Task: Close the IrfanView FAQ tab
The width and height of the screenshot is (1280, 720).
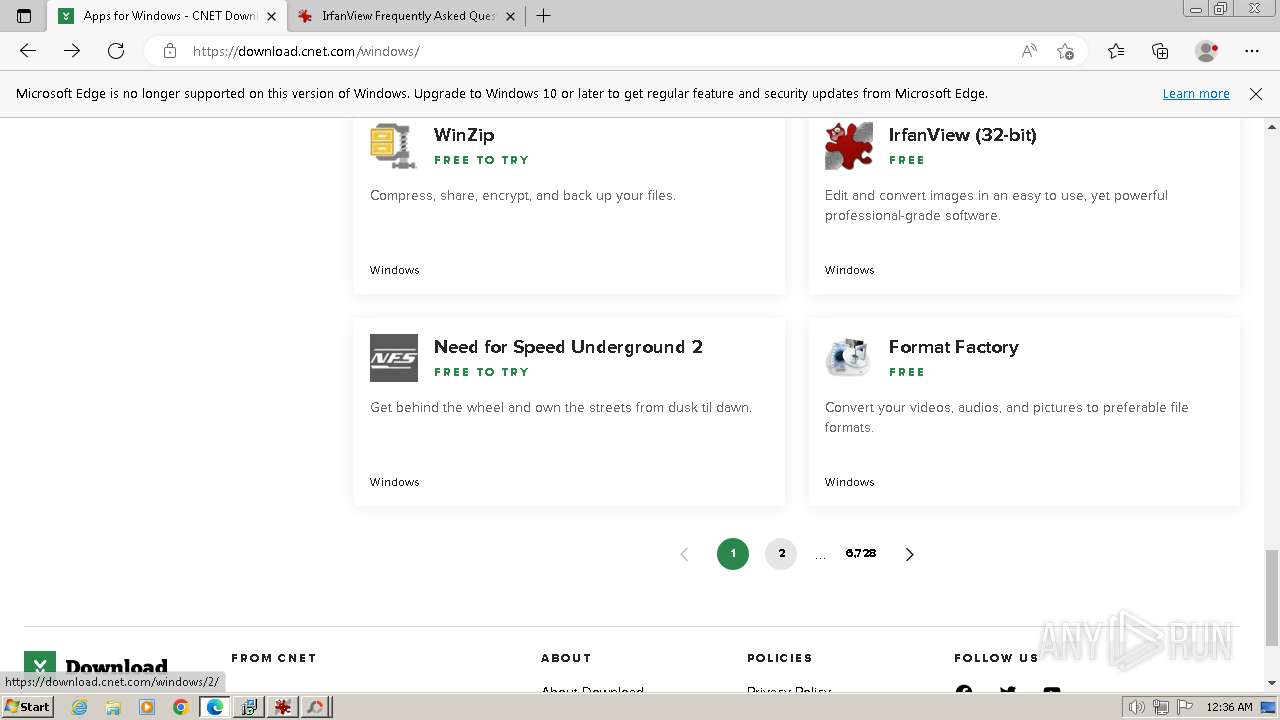Action: [510, 16]
